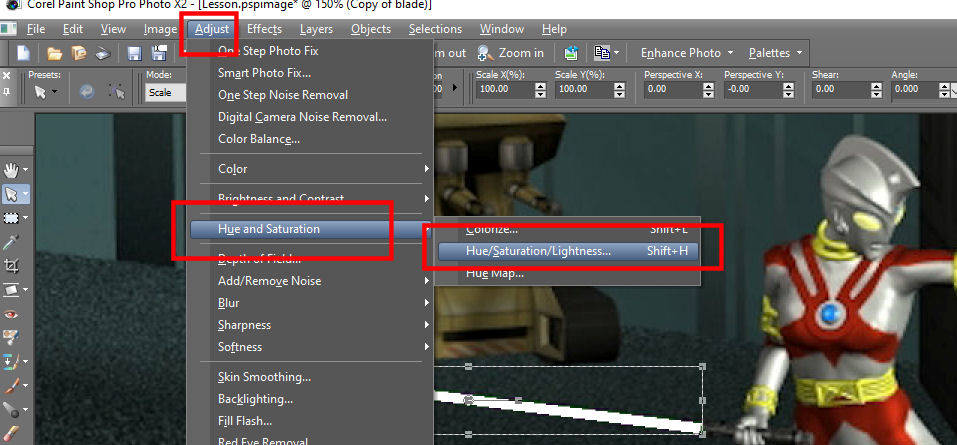Select the Clone brush tool
957x445 pixels.
12,361
